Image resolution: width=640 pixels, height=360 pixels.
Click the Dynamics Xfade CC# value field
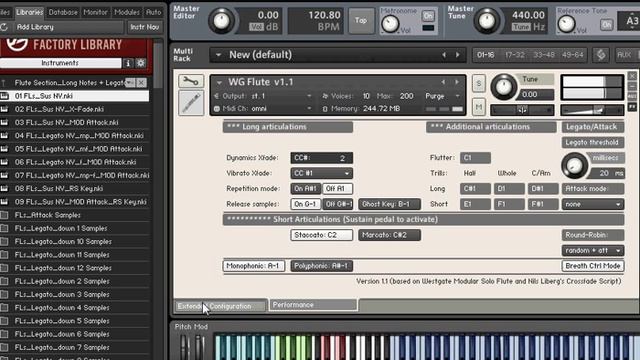[x=322, y=158]
